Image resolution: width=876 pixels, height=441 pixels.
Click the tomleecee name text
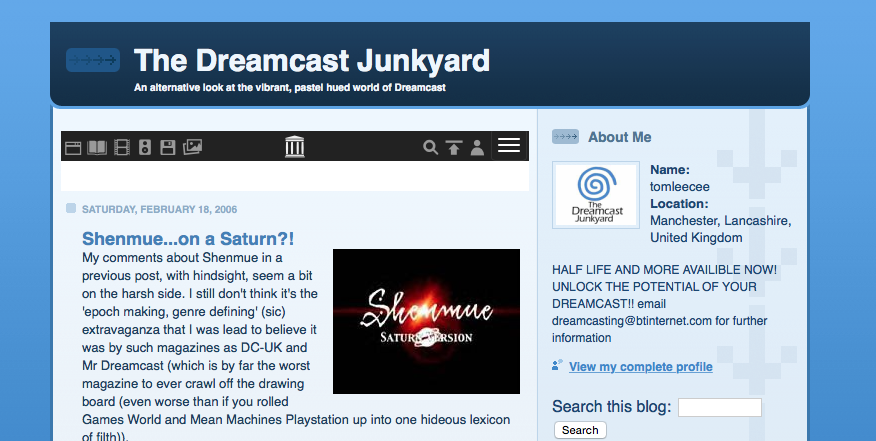tap(679, 187)
